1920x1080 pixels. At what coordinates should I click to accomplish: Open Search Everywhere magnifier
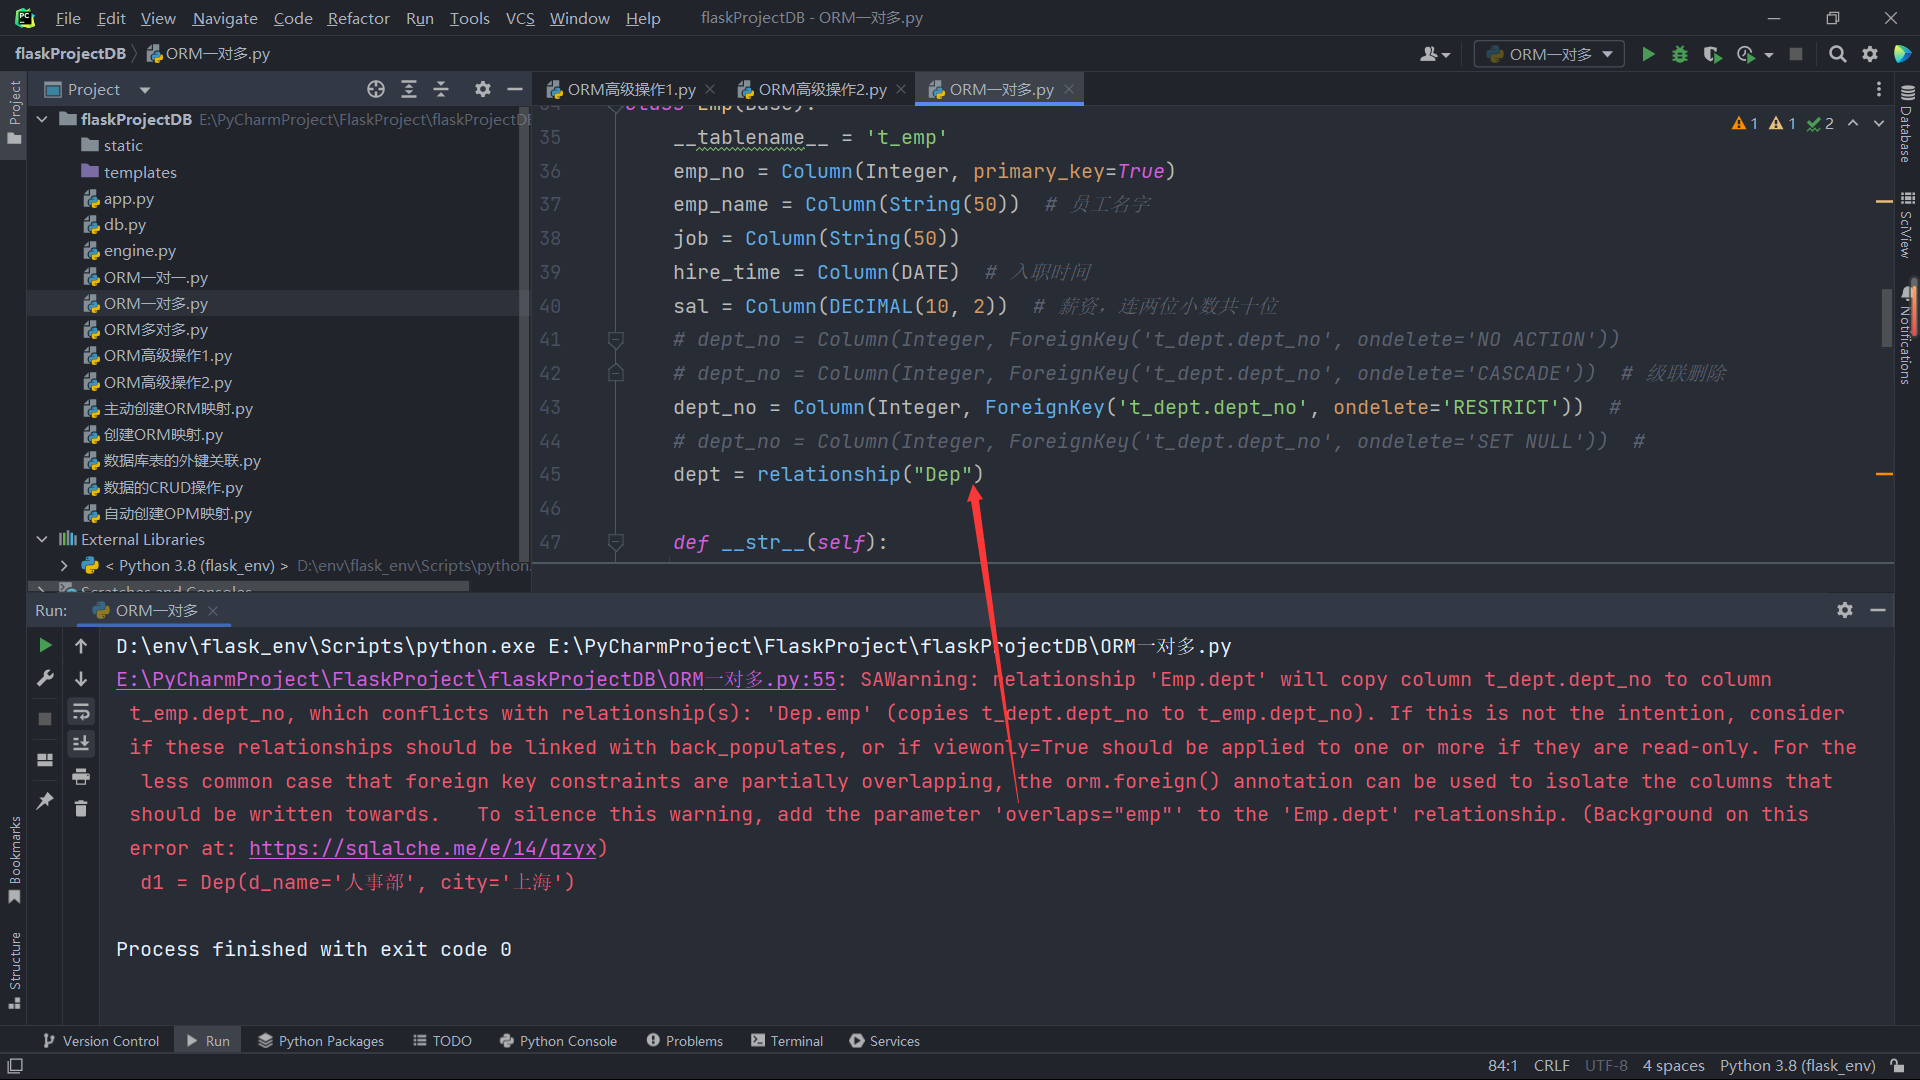click(x=1837, y=54)
